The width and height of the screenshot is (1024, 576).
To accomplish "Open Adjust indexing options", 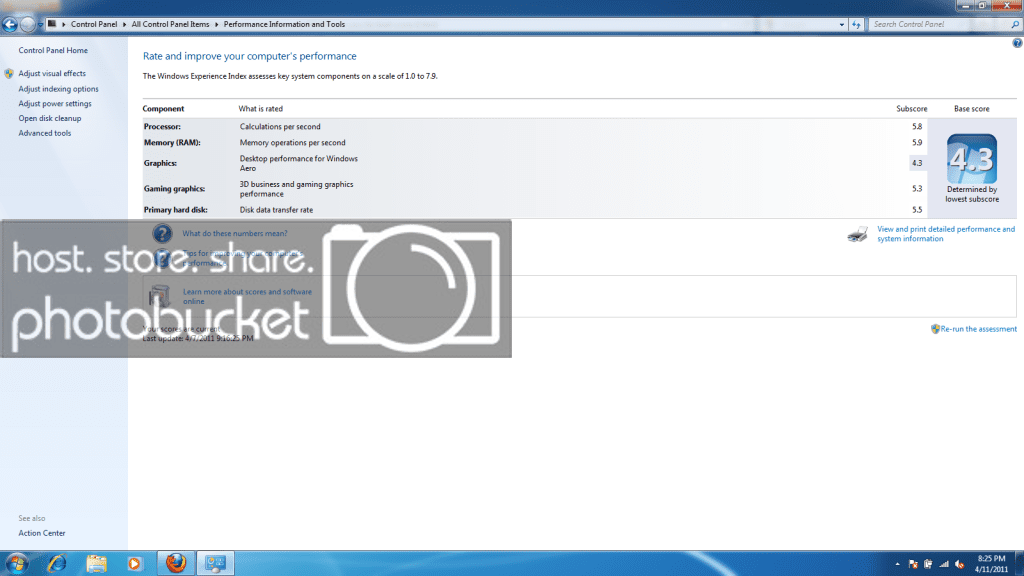I will (59, 89).
